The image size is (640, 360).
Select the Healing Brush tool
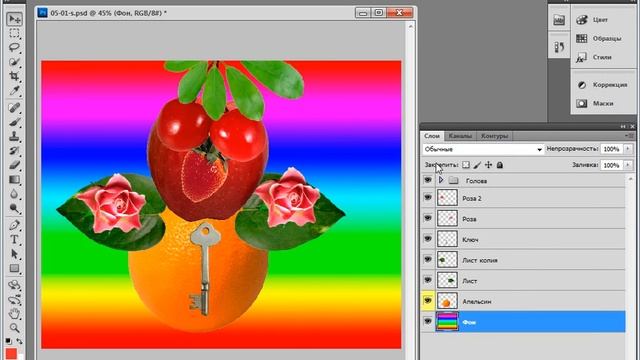click(14, 107)
